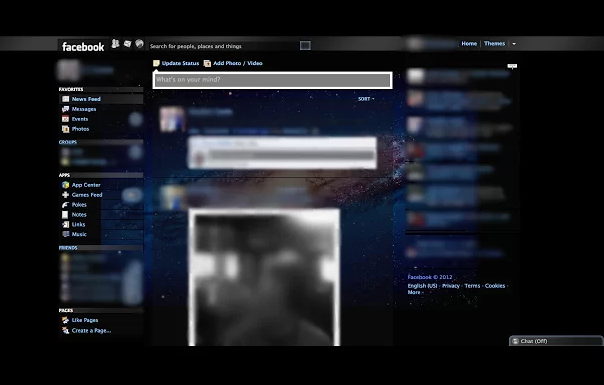Click the News Feed icon

tap(66, 99)
